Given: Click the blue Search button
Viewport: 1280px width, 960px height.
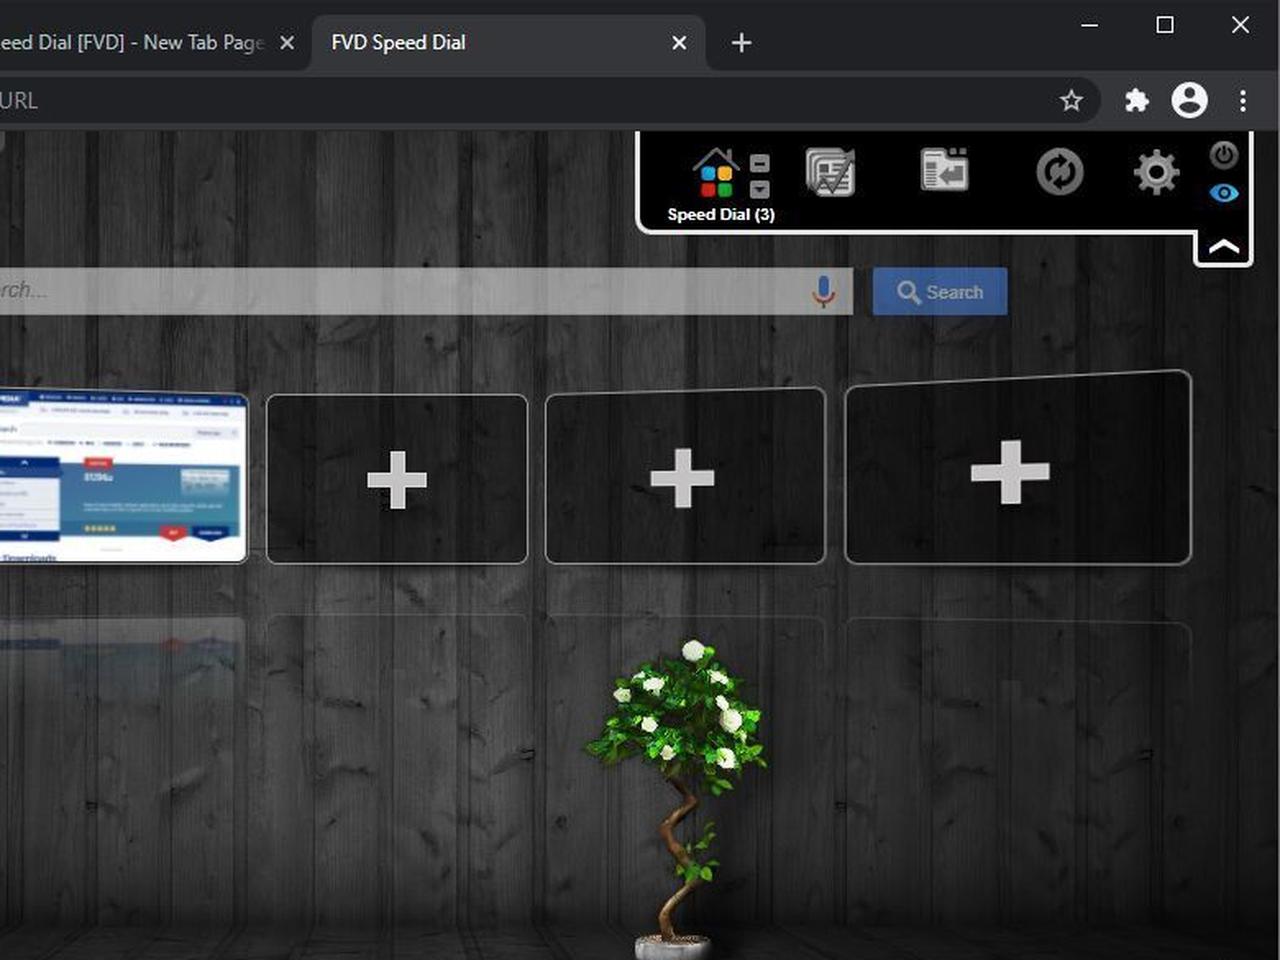Looking at the screenshot, I should tap(939, 292).
